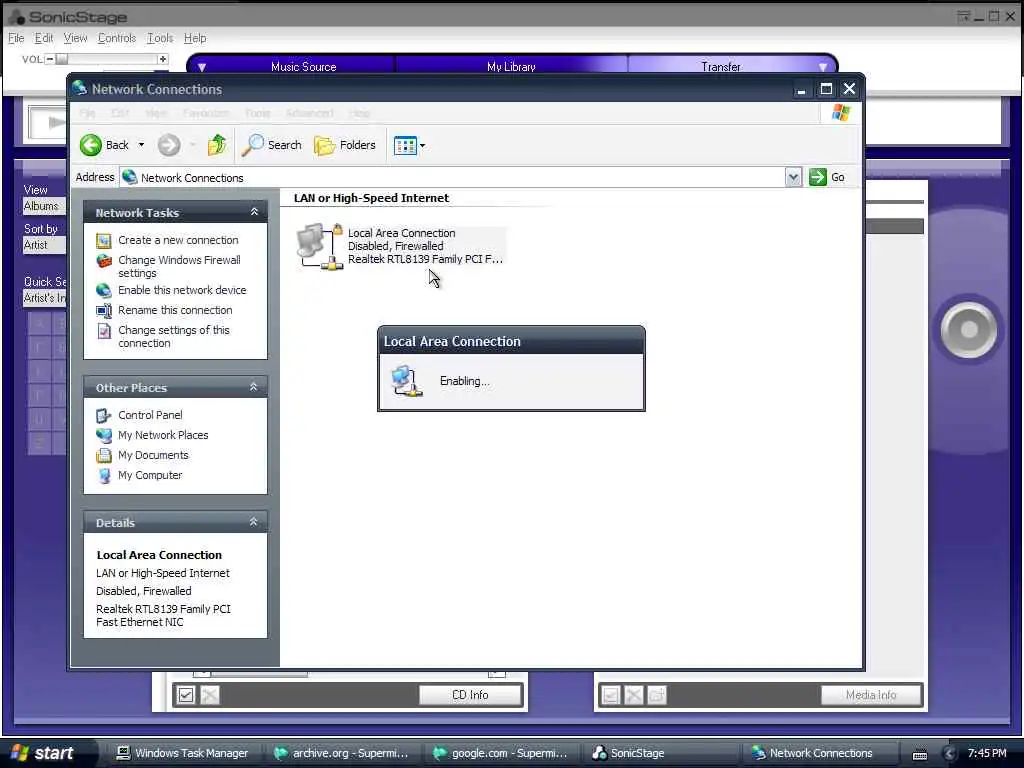Click the Windows flag logo in toolbar

point(841,113)
